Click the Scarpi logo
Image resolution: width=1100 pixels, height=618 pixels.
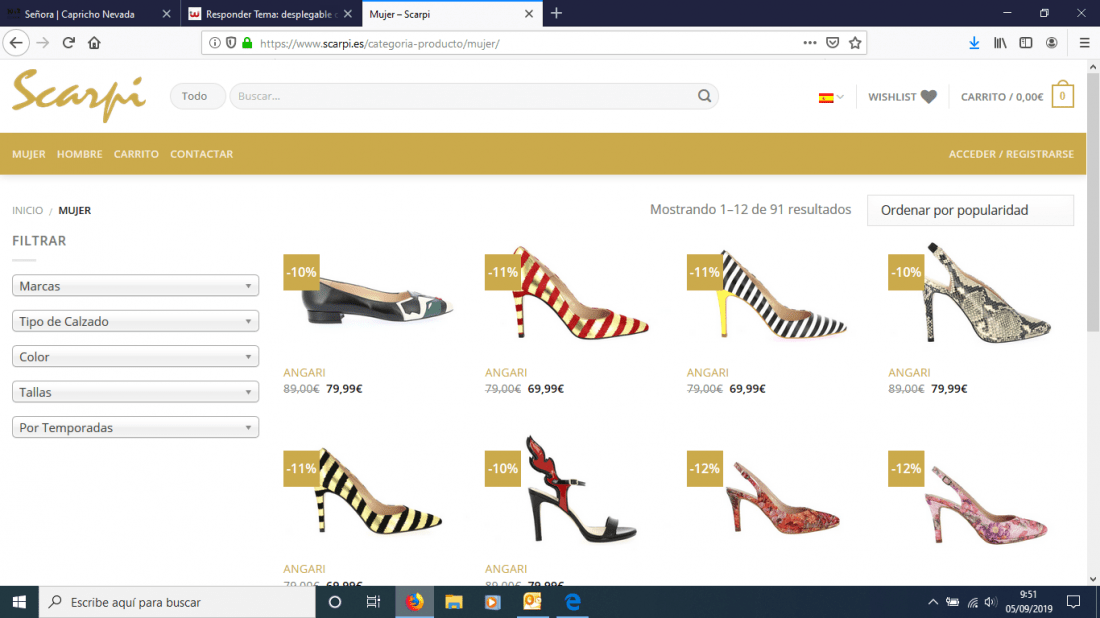point(79,95)
